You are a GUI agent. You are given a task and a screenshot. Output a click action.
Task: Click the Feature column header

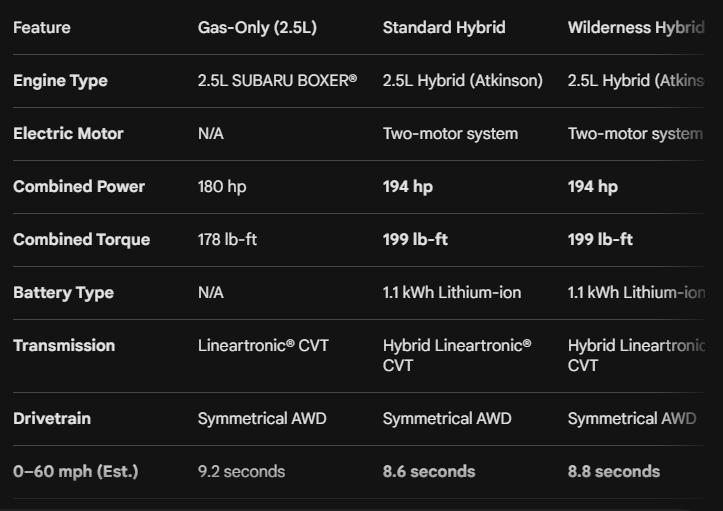pyautogui.click(x=41, y=28)
